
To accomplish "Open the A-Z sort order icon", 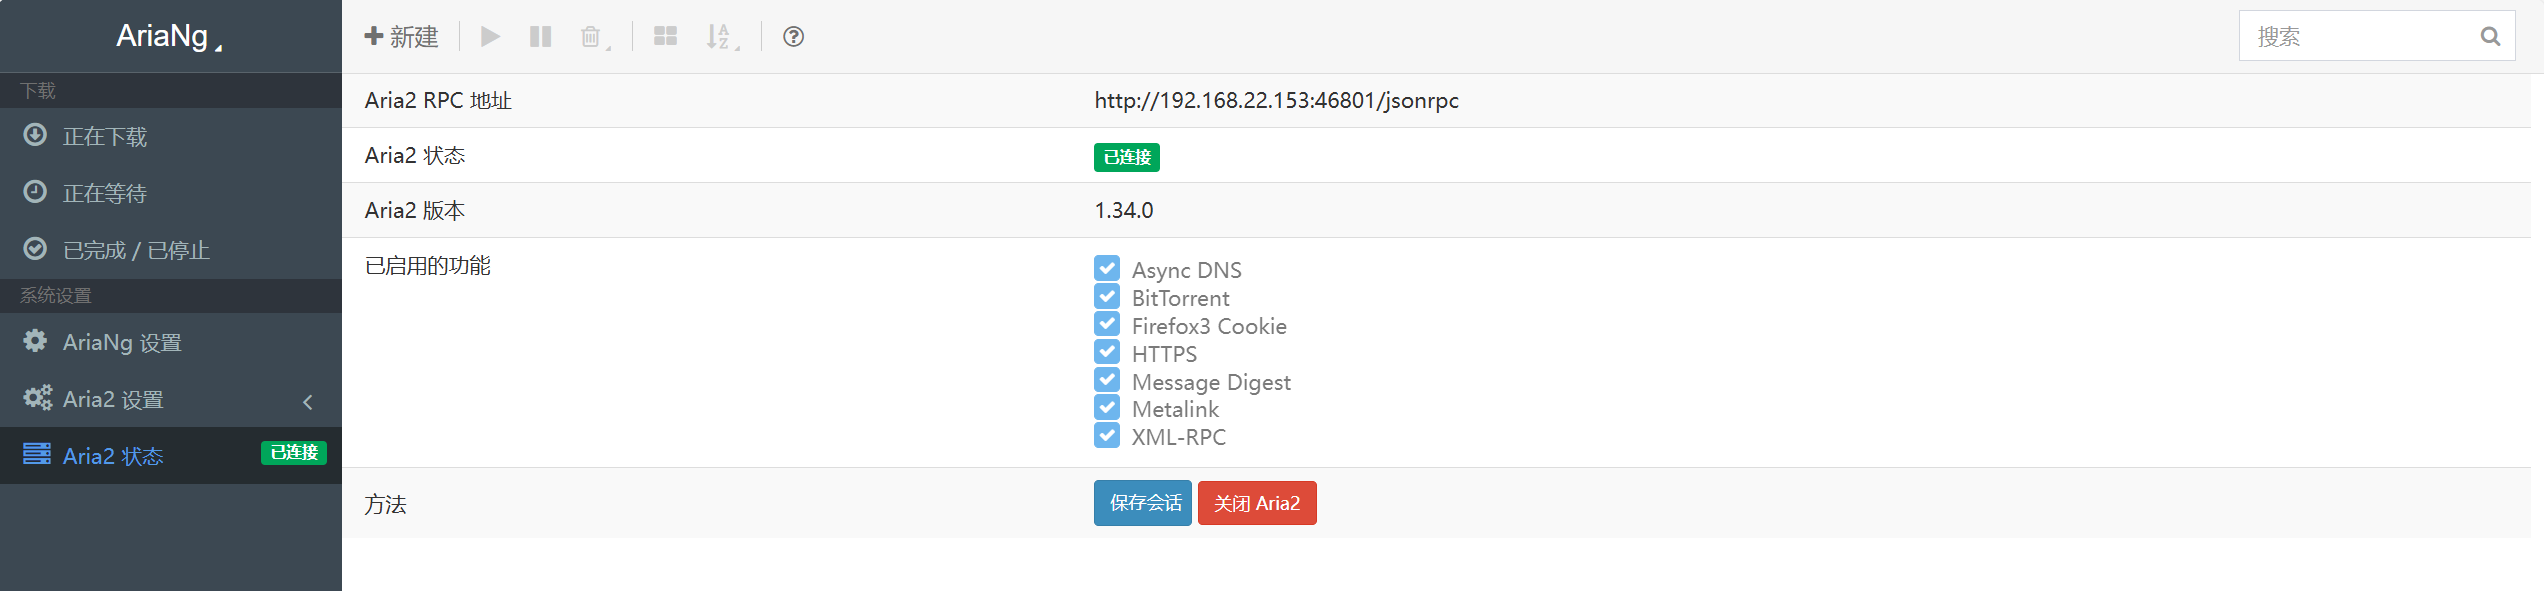I will click(x=719, y=37).
